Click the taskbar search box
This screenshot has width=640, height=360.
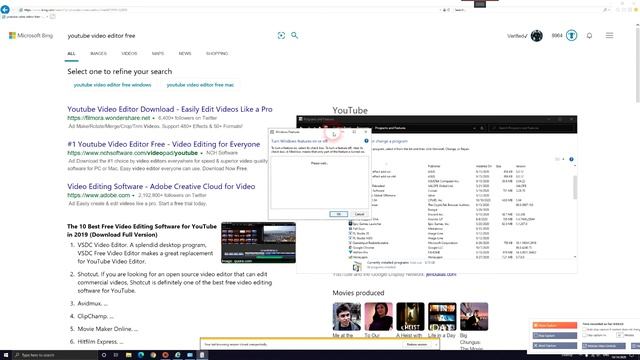pyautogui.click(x=55, y=355)
